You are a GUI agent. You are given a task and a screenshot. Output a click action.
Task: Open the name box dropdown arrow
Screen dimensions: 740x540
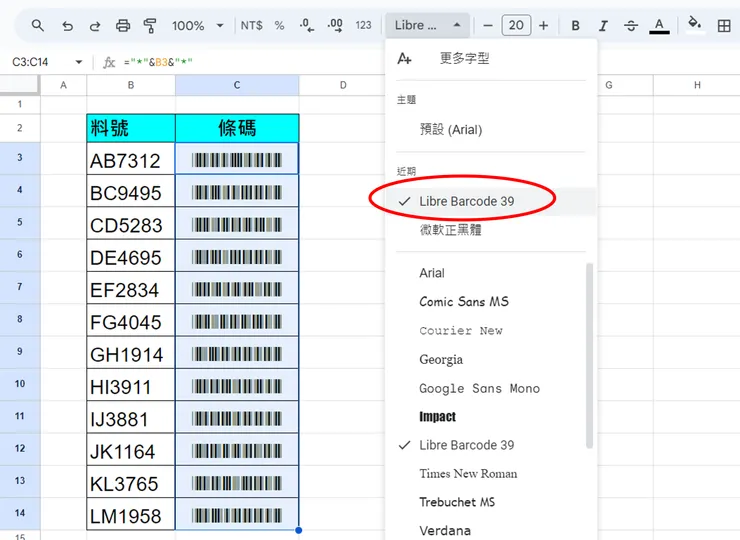[x=78, y=62]
